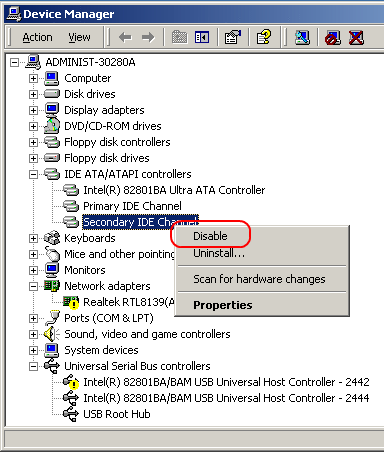The height and width of the screenshot is (452, 384).
Task: Open the Properties toolbar icon
Action: (233, 37)
